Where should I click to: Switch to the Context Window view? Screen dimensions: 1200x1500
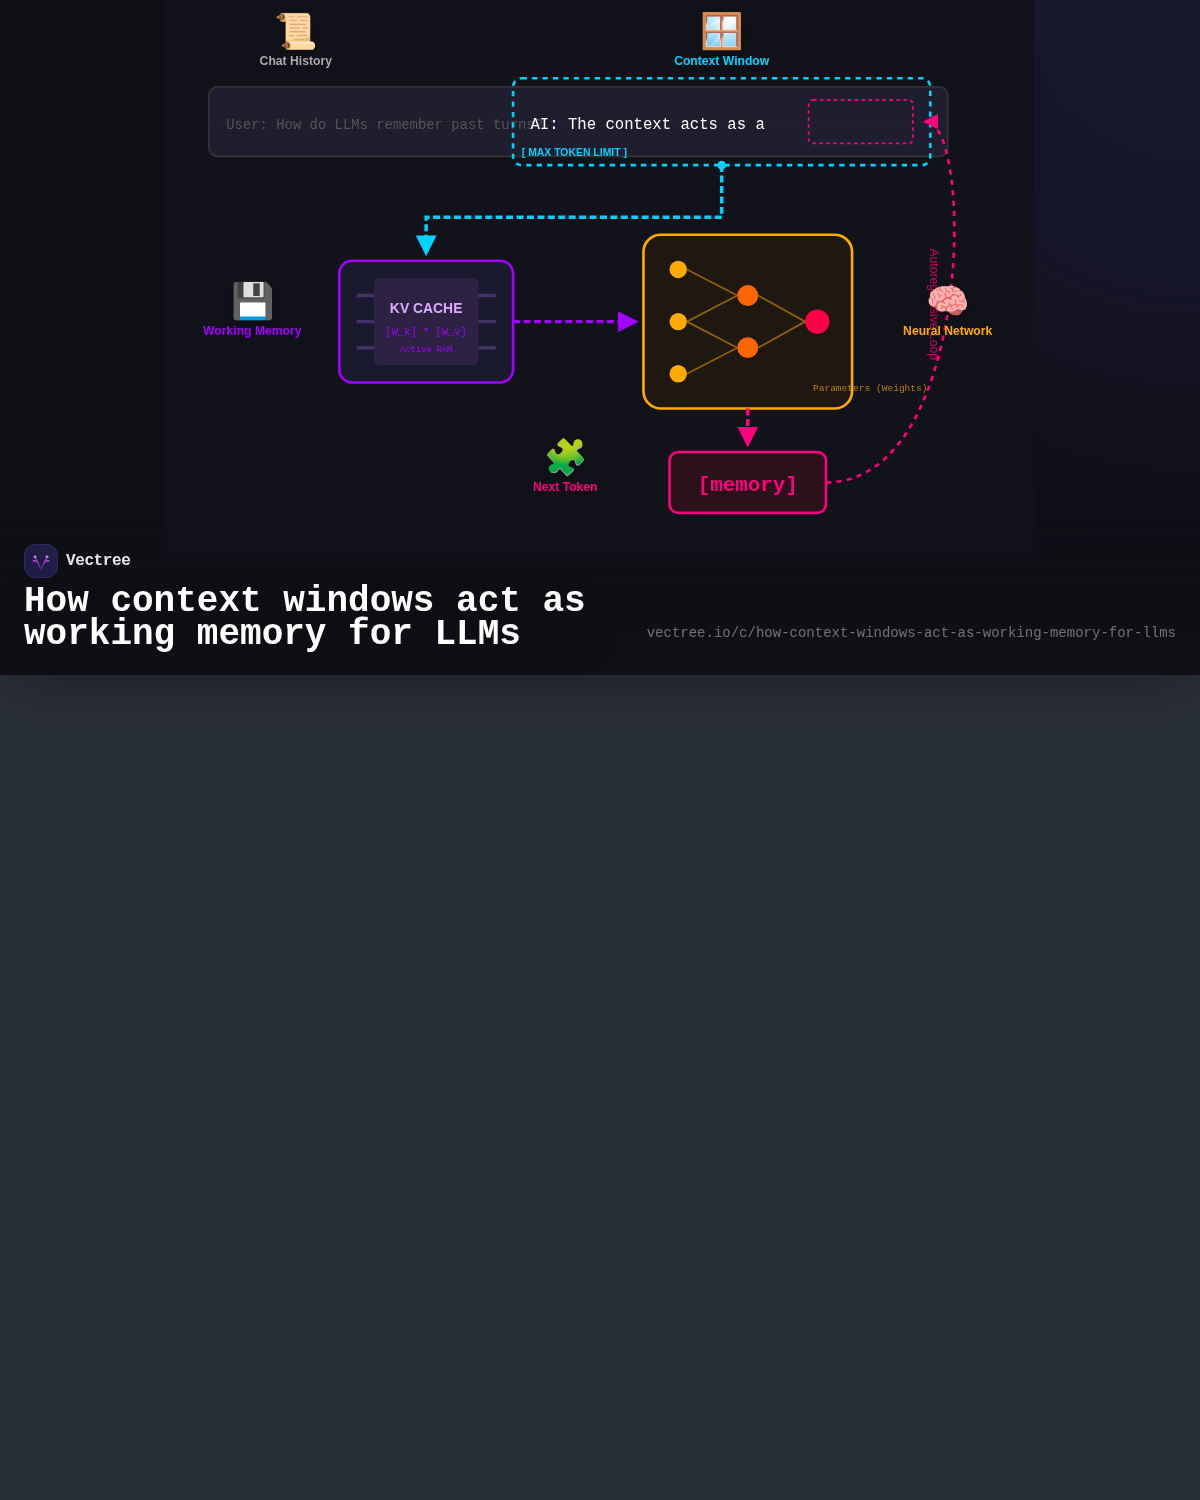(721, 61)
